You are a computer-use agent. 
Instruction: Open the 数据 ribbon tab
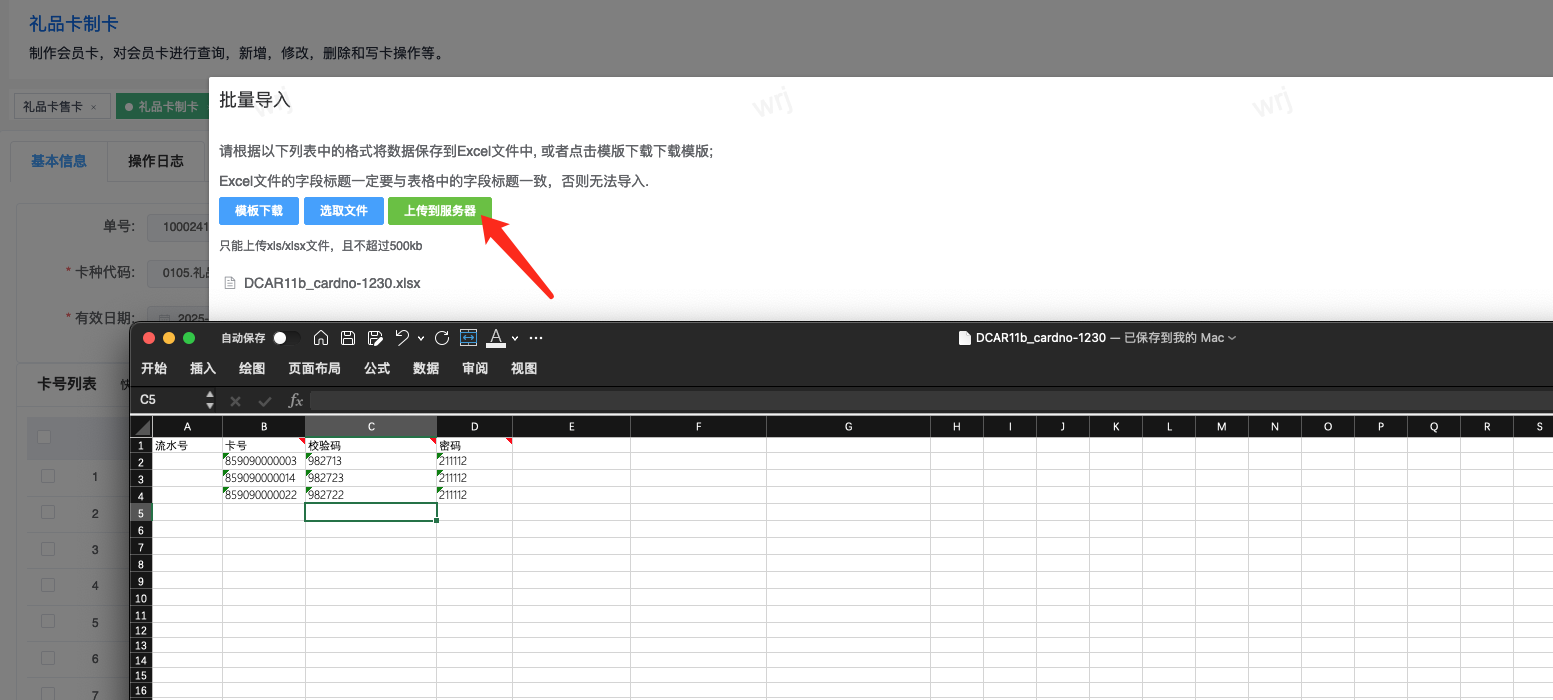(x=426, y=368)
